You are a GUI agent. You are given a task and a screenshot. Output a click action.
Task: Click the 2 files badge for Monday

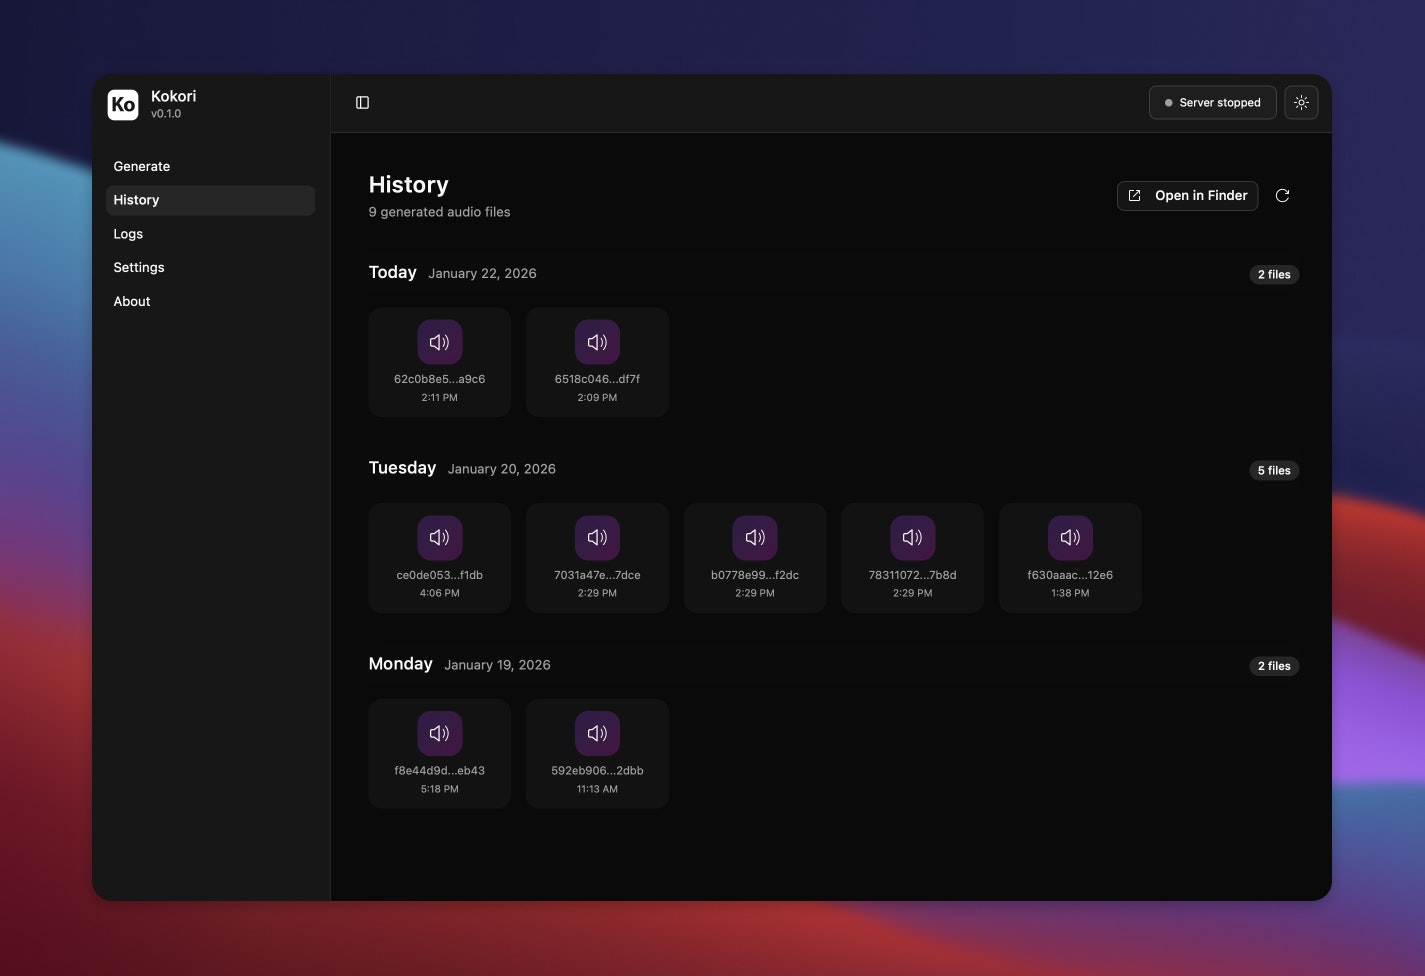coord(1274,666)
